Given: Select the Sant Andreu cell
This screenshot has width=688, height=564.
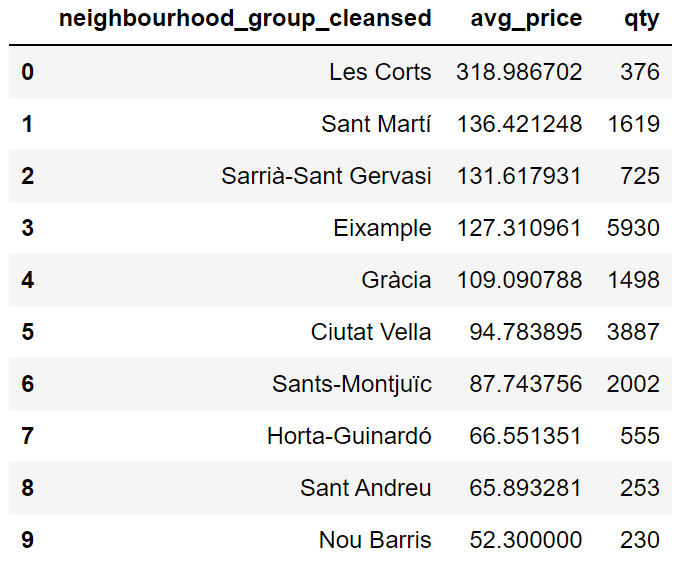Looking at the screenshot, I should point(365,488).
